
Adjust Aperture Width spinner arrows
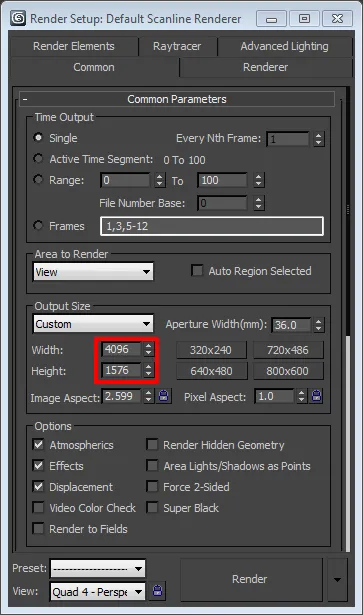point(319,325)
